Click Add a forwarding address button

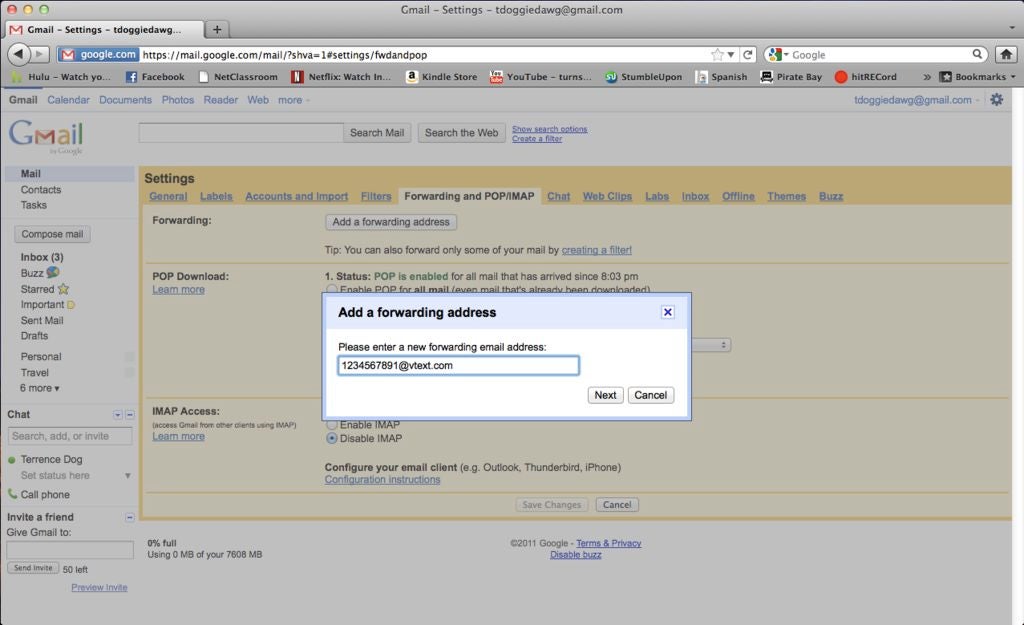(391, 222)
